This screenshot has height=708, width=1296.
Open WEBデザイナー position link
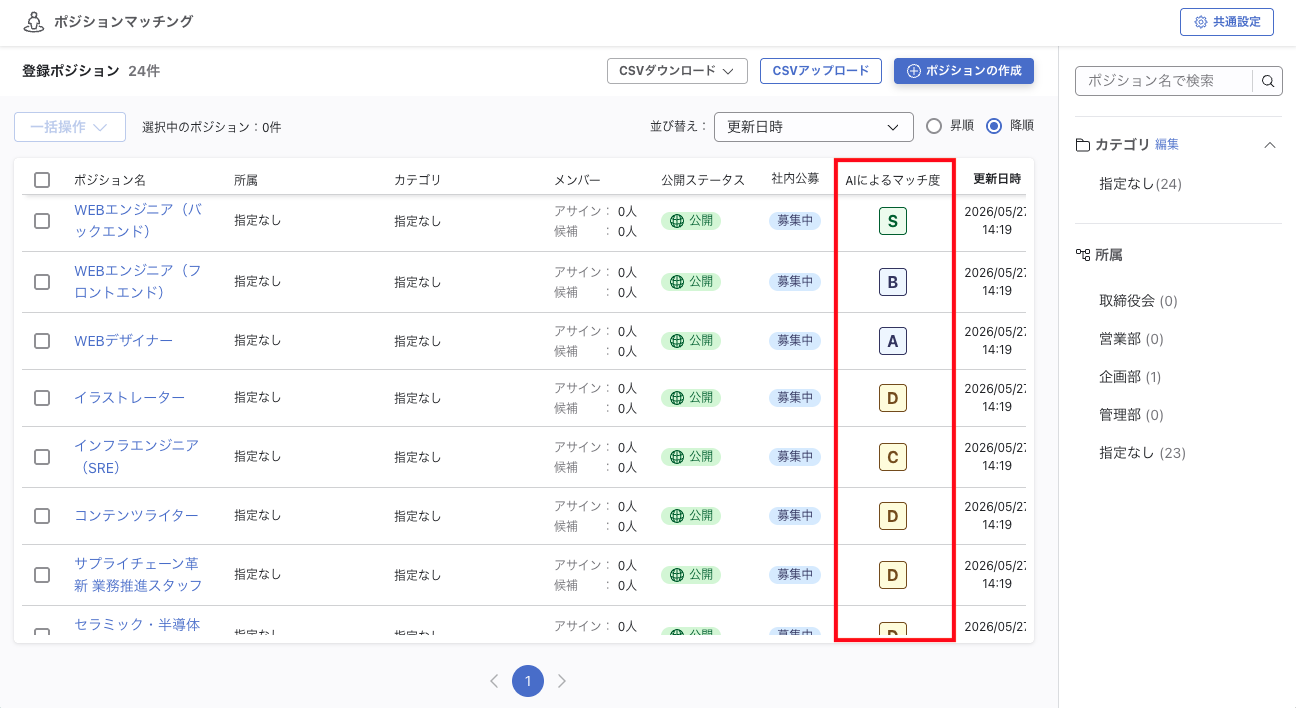123,341
